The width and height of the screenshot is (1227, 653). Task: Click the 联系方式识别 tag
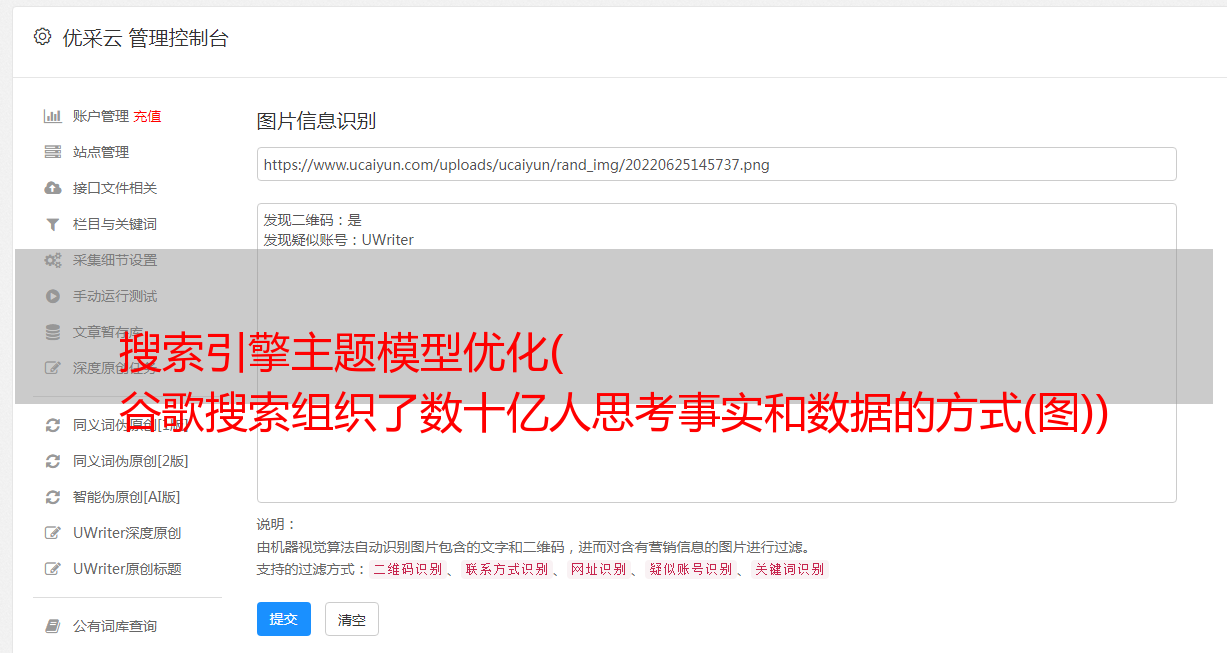[507, 569]
